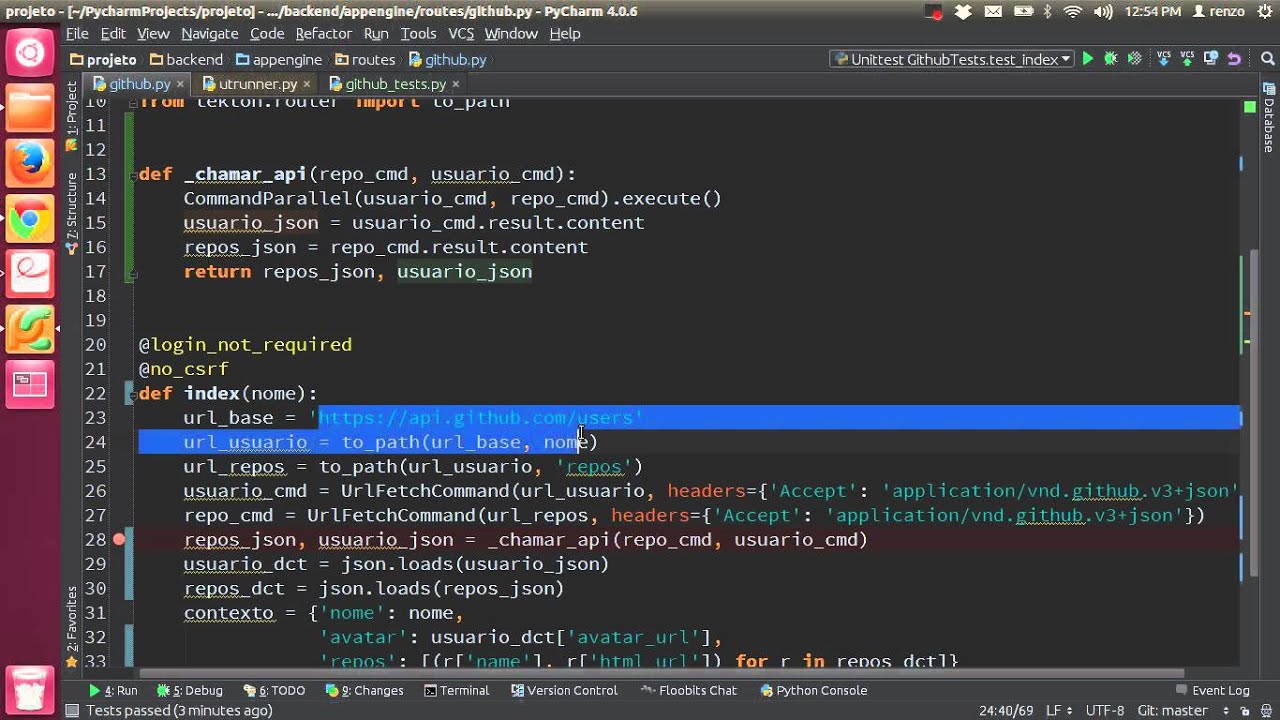Click the green inspection status square
Screen dimensions: 1280x720
pos(1250,106)
